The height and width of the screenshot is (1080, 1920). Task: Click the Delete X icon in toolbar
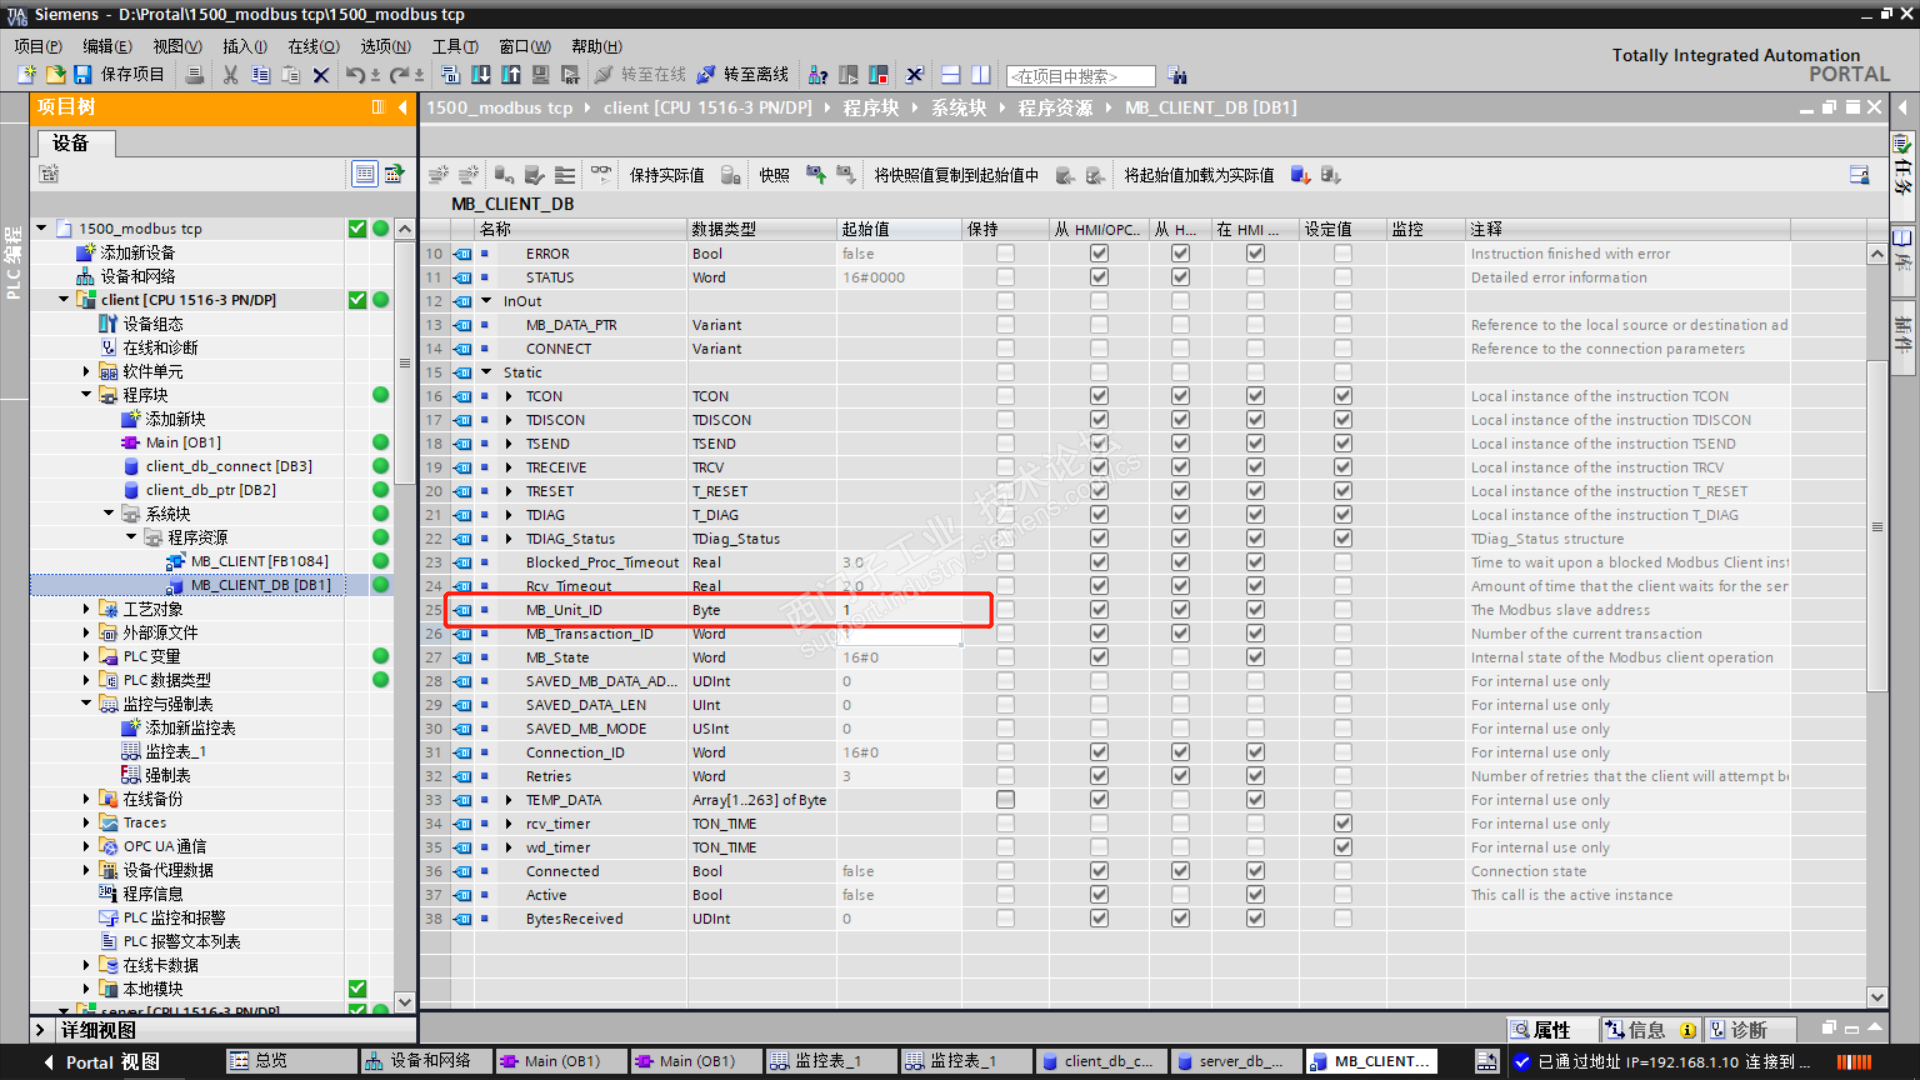[321, 75]
